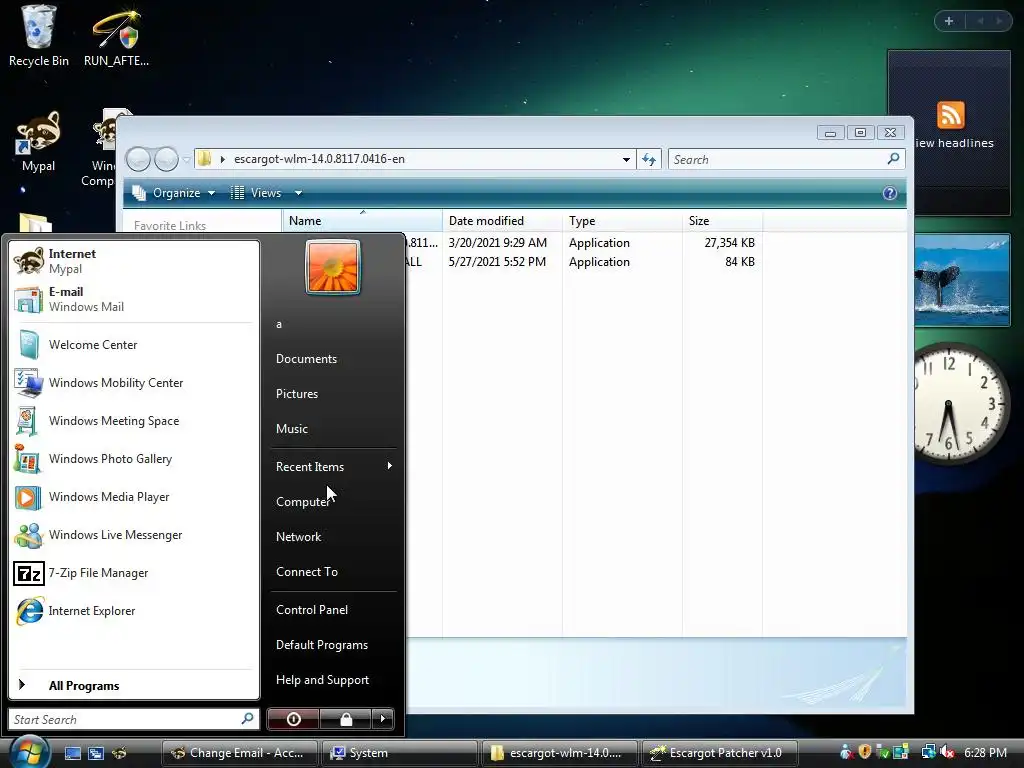Screen dimensions: 1024x768
Task: Sort files by Name column
Action: pyautogui.click(x=362, y=221)
